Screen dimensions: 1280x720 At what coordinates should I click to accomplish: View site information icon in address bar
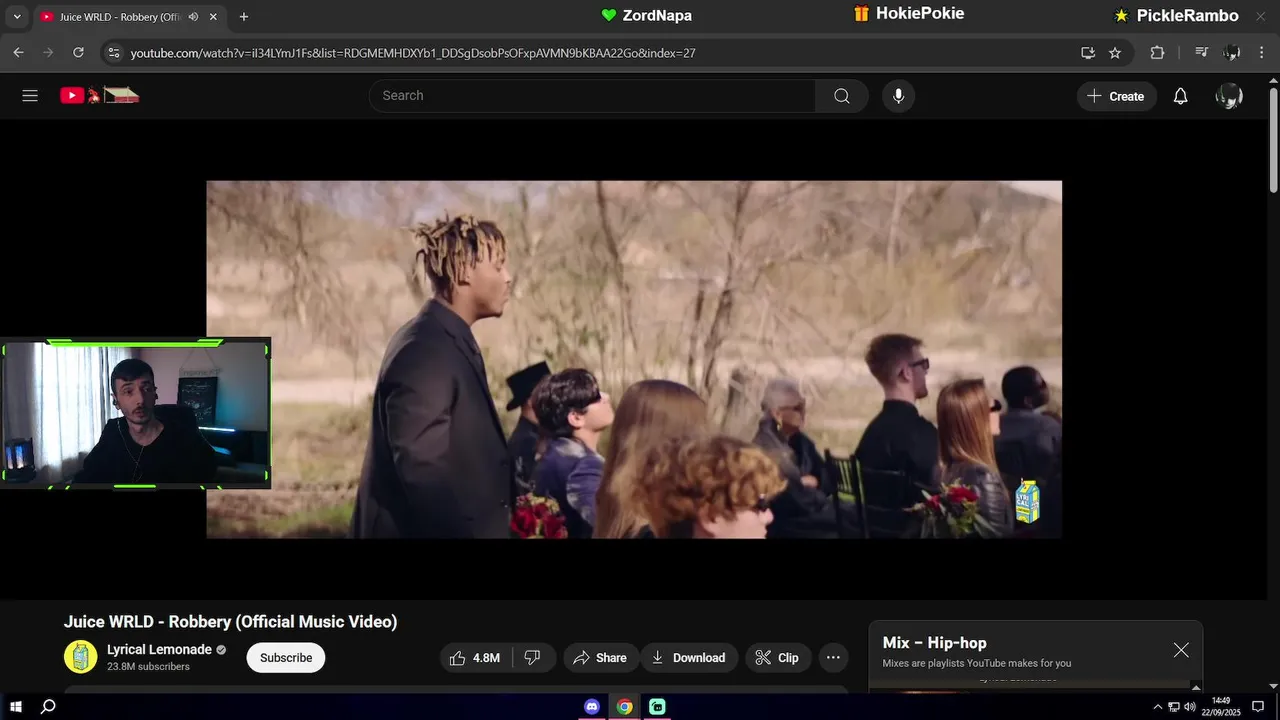(x=113, y=53)
